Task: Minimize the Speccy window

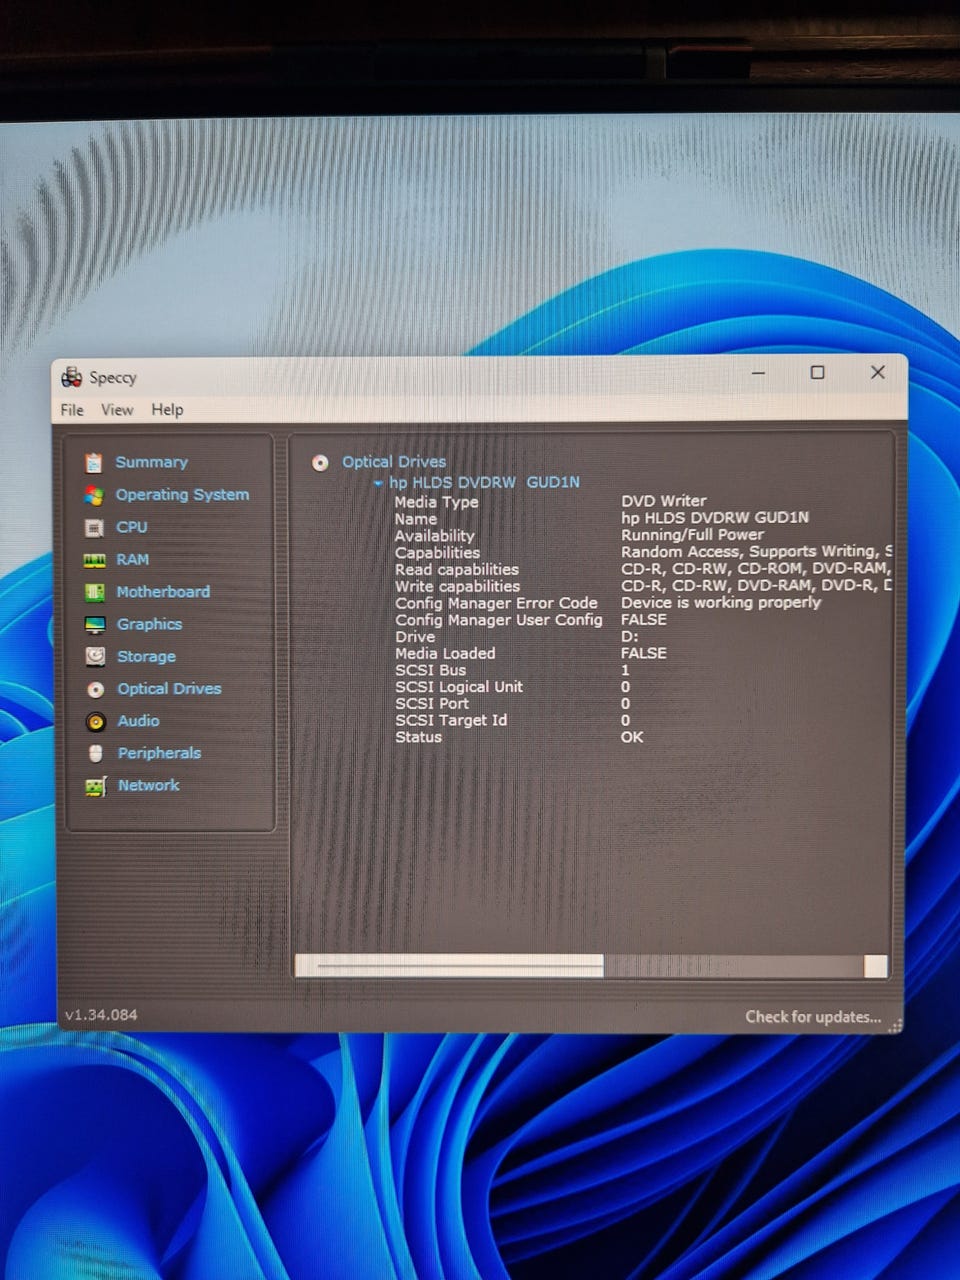Action: click(758, 373)
